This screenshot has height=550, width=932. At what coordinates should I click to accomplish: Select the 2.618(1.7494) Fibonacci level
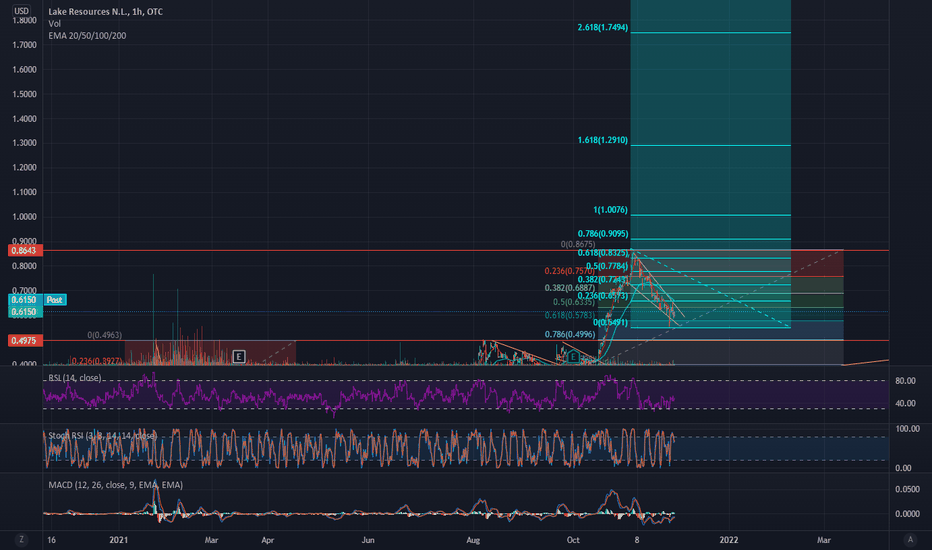pyautogui.click(x=602, y=27)
